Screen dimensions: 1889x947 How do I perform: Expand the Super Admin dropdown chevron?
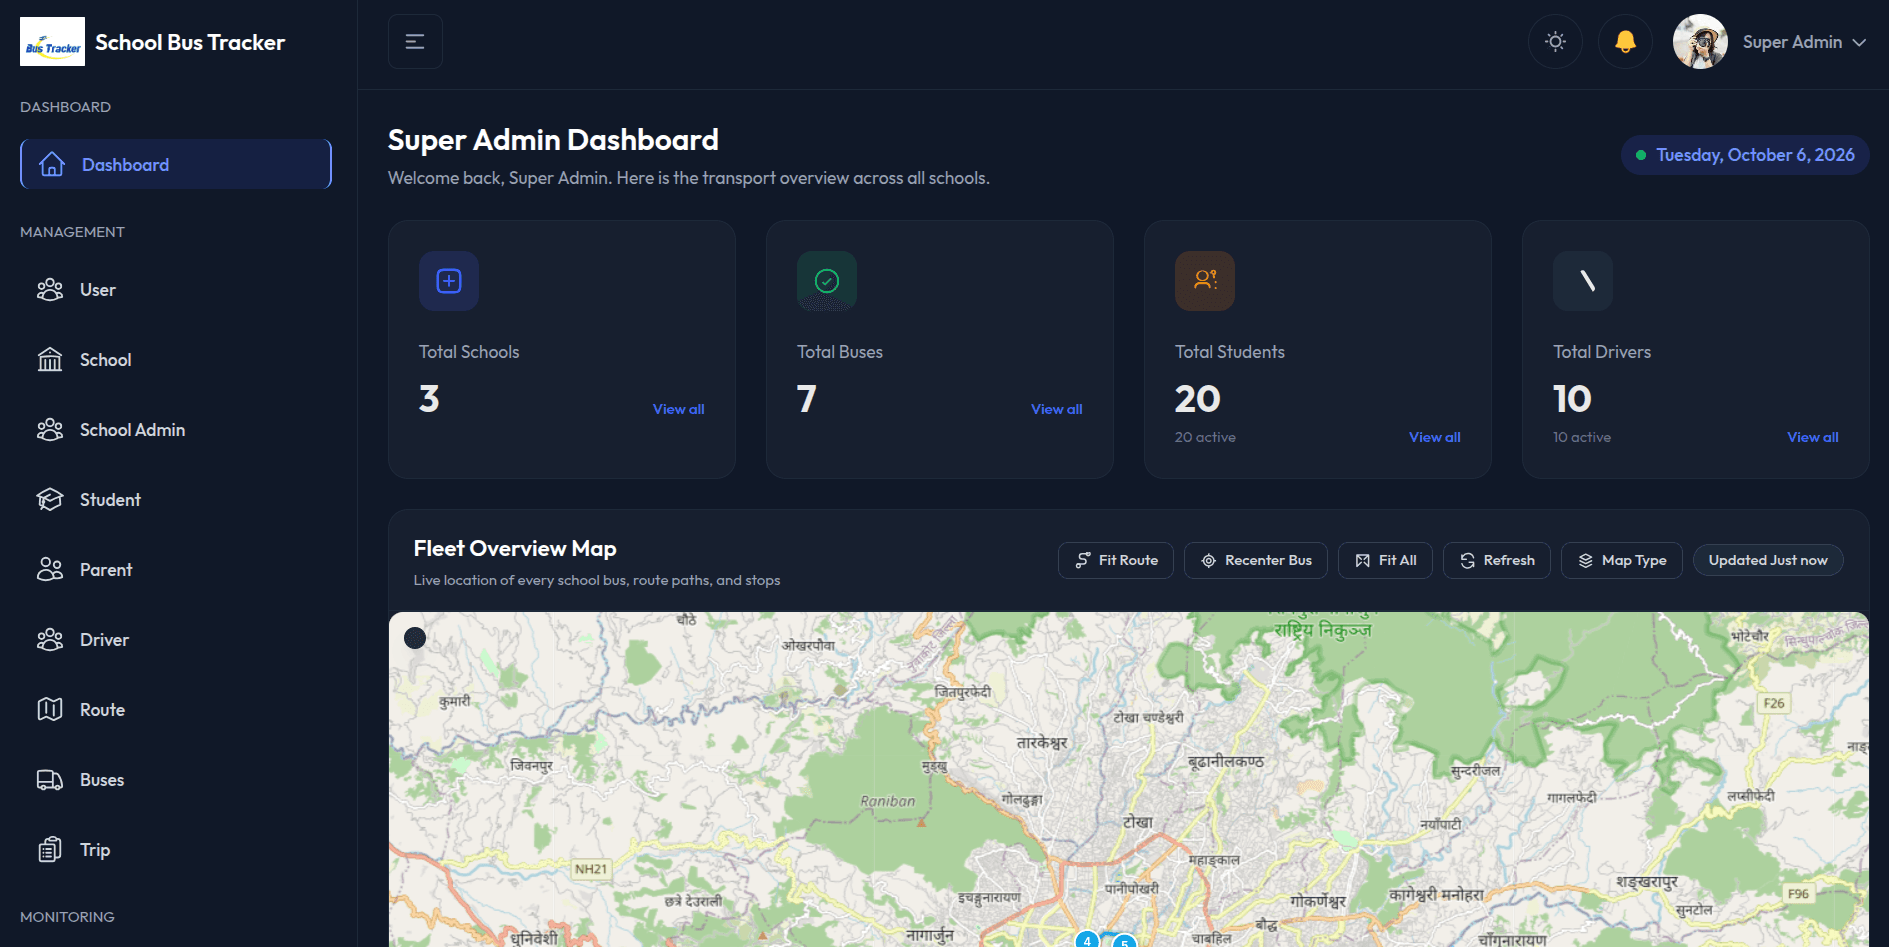[x=1859, y=42]
